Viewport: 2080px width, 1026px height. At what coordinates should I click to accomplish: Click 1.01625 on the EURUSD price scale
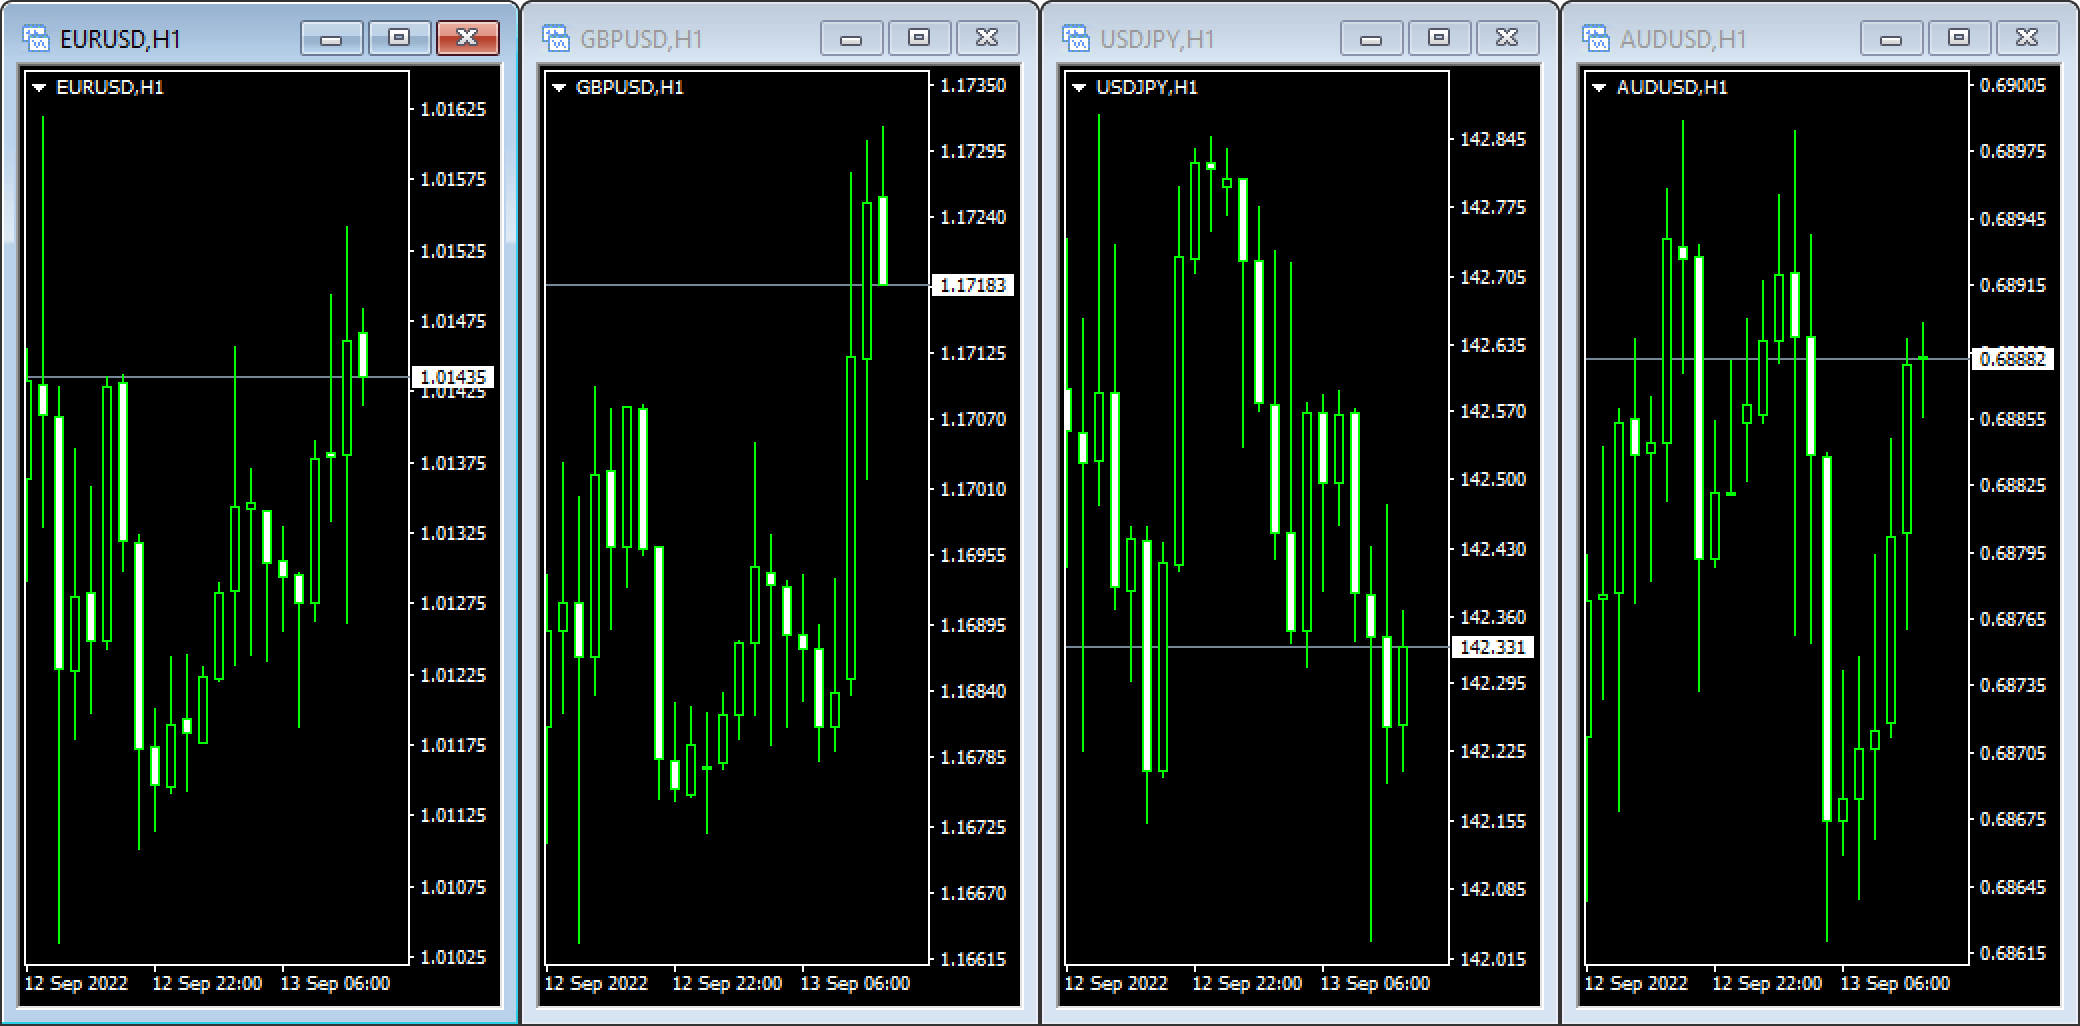[x=453, y=109]
